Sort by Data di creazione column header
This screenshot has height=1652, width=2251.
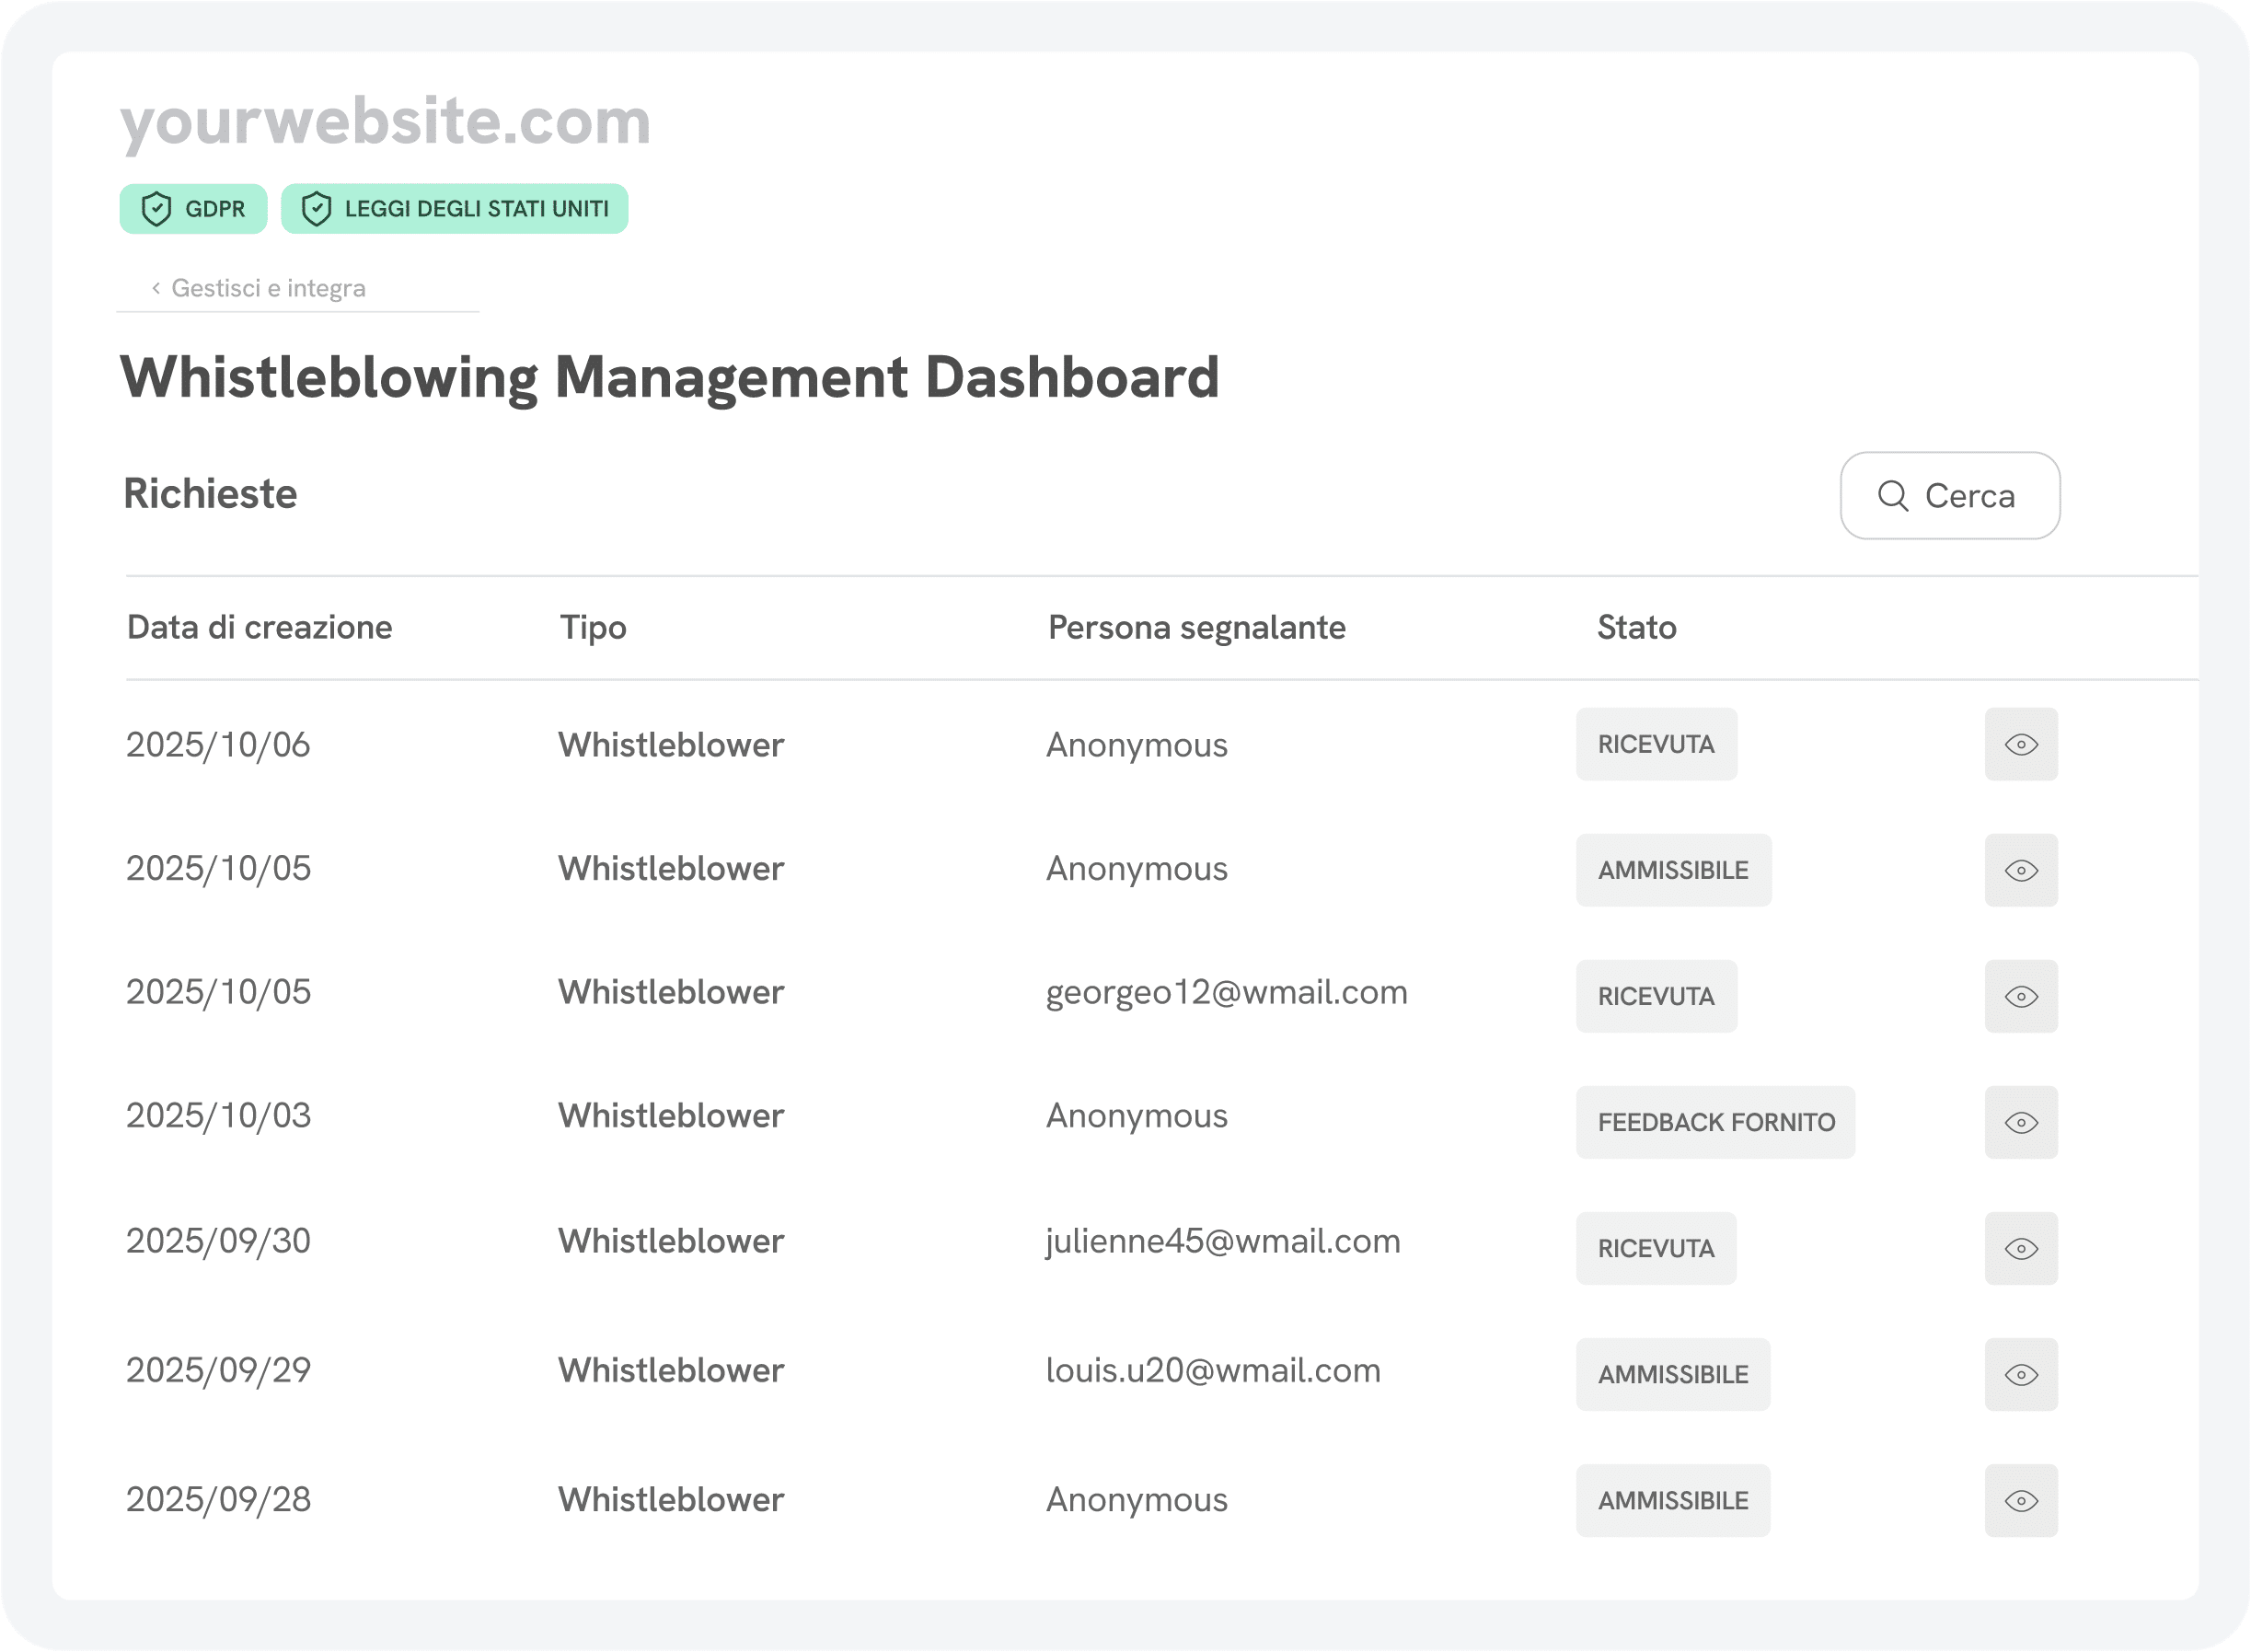point(259,627)
